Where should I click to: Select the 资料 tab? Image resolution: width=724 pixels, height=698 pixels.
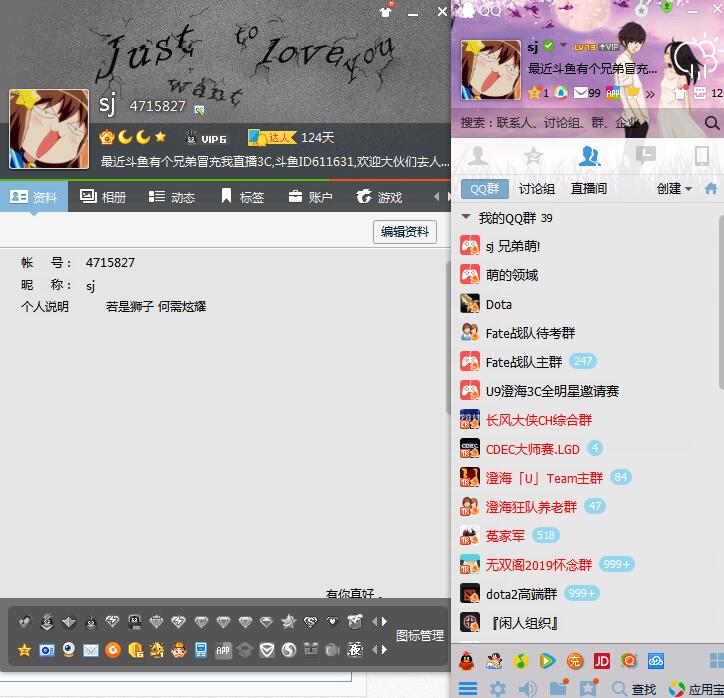34,197
